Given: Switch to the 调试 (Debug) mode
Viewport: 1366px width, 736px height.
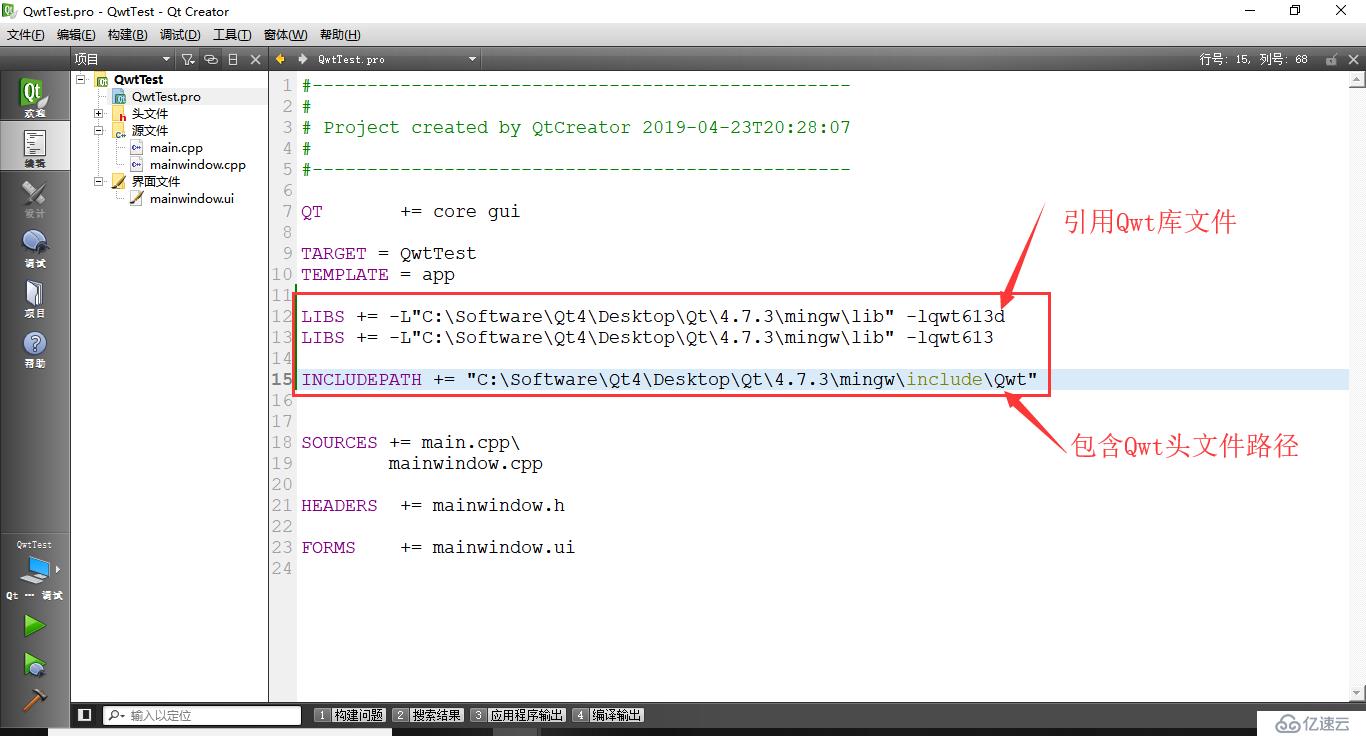Looking at the screenshot, I should (x=34, y=248).
